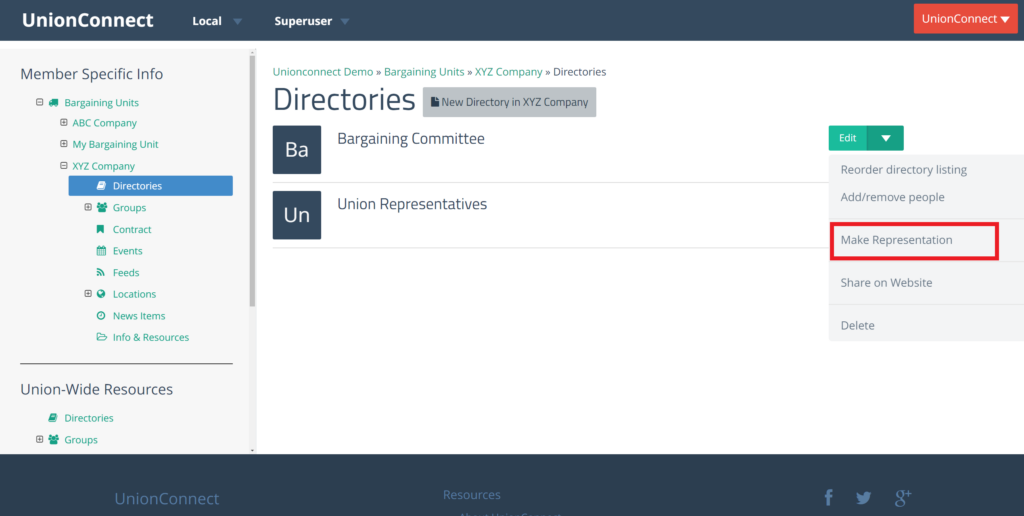Click the footer Resources heading

[x=472, y=494]
